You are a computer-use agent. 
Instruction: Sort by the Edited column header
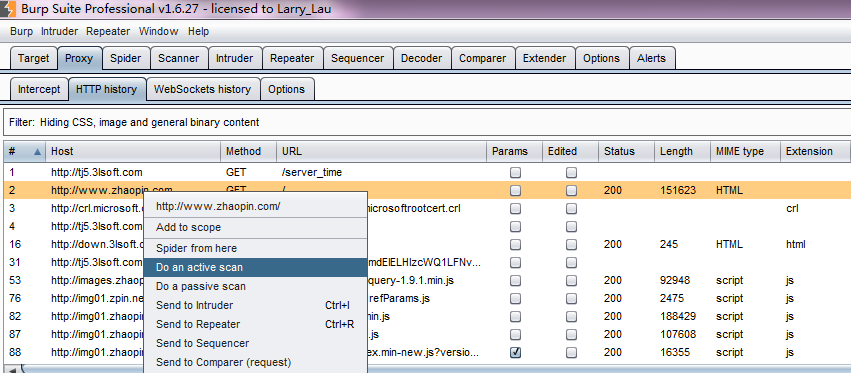tap(570, 151)
